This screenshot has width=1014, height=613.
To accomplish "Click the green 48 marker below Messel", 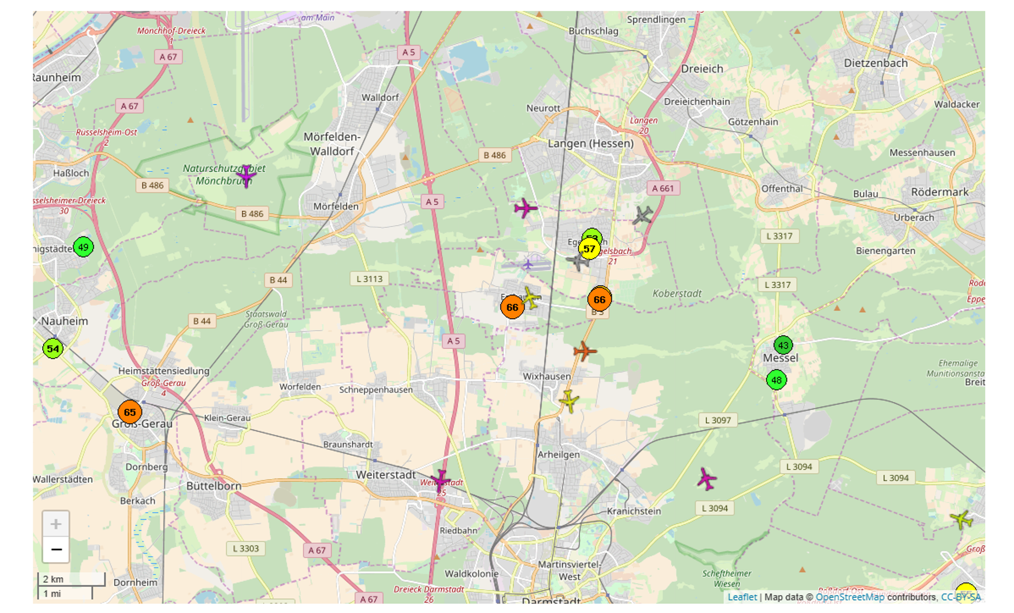I will coord(776,380).
